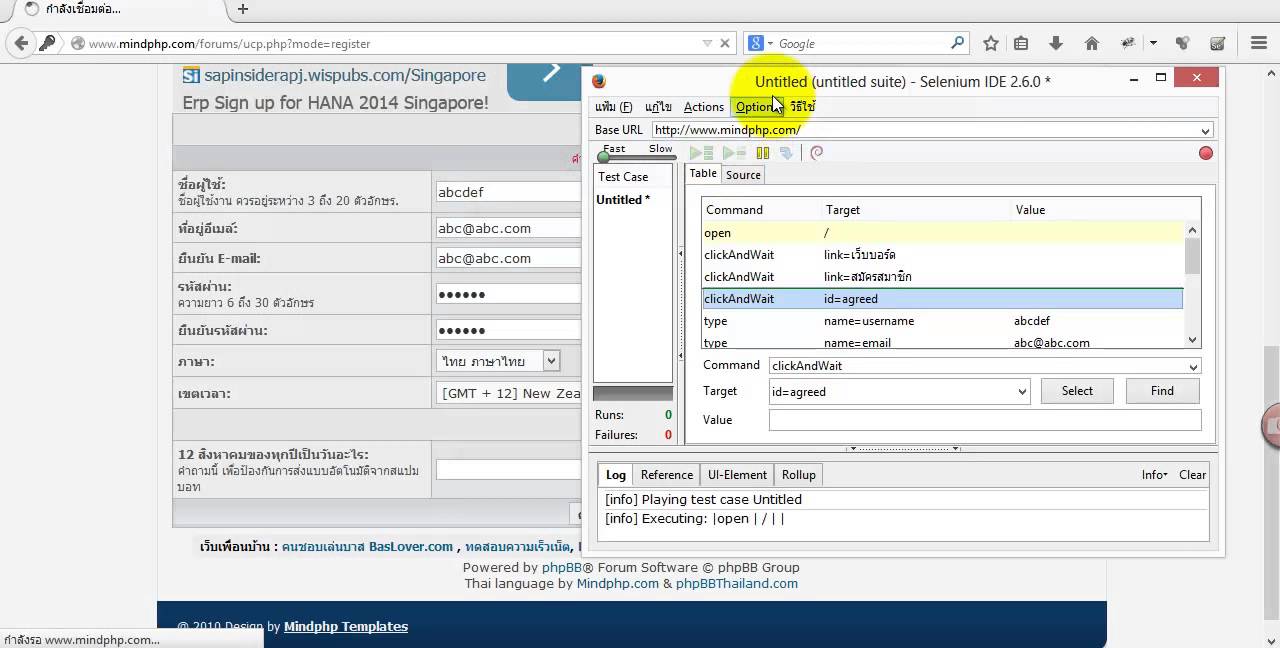This screenshot has height=648, width=1280.
Task: Open the วิธีใช้ help menu
Action: coord(802,107)
